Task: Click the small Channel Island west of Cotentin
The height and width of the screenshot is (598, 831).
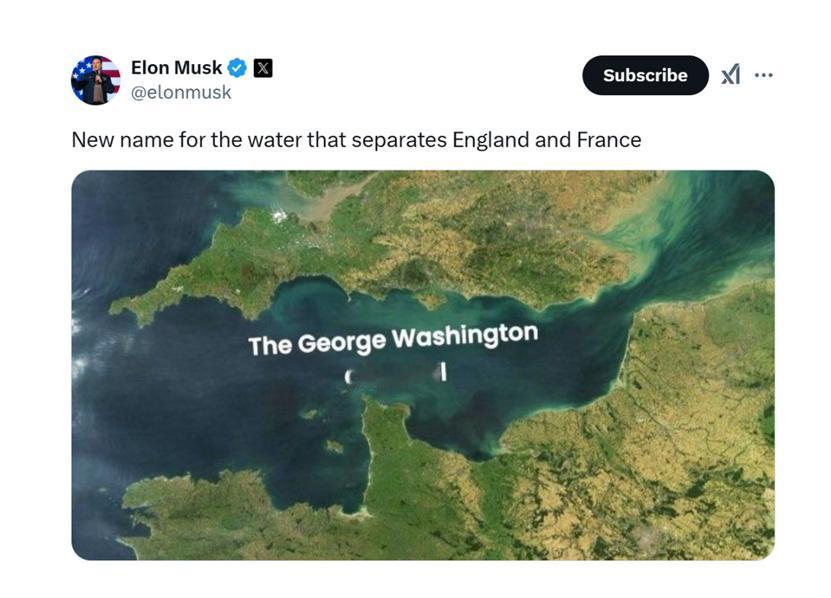Action: (334, 447)
